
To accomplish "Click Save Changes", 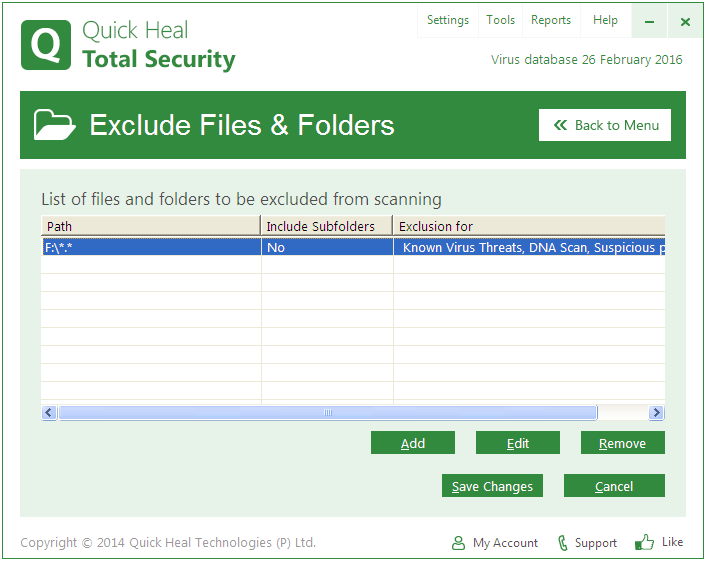I will (x=492, y=486).
